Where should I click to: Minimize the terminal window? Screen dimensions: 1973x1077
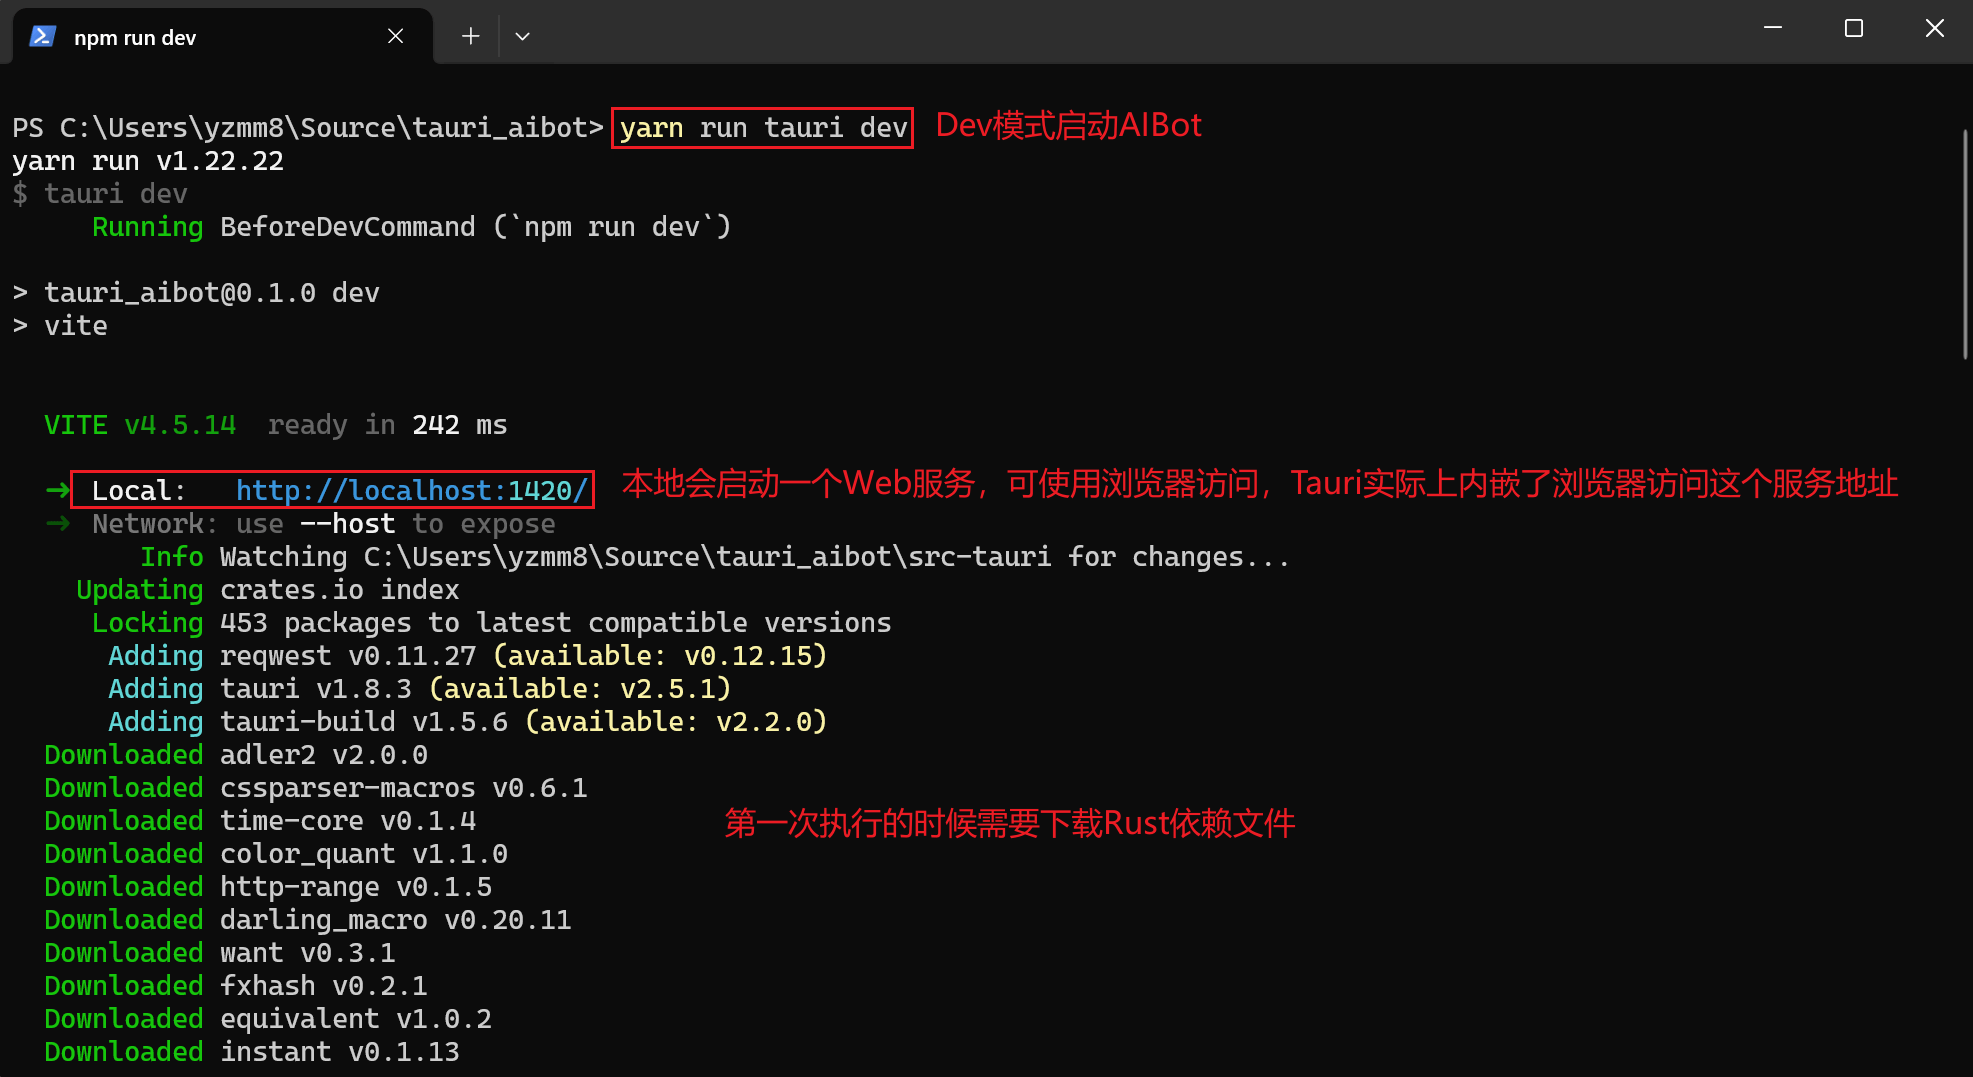click(x=1773, y=28)
